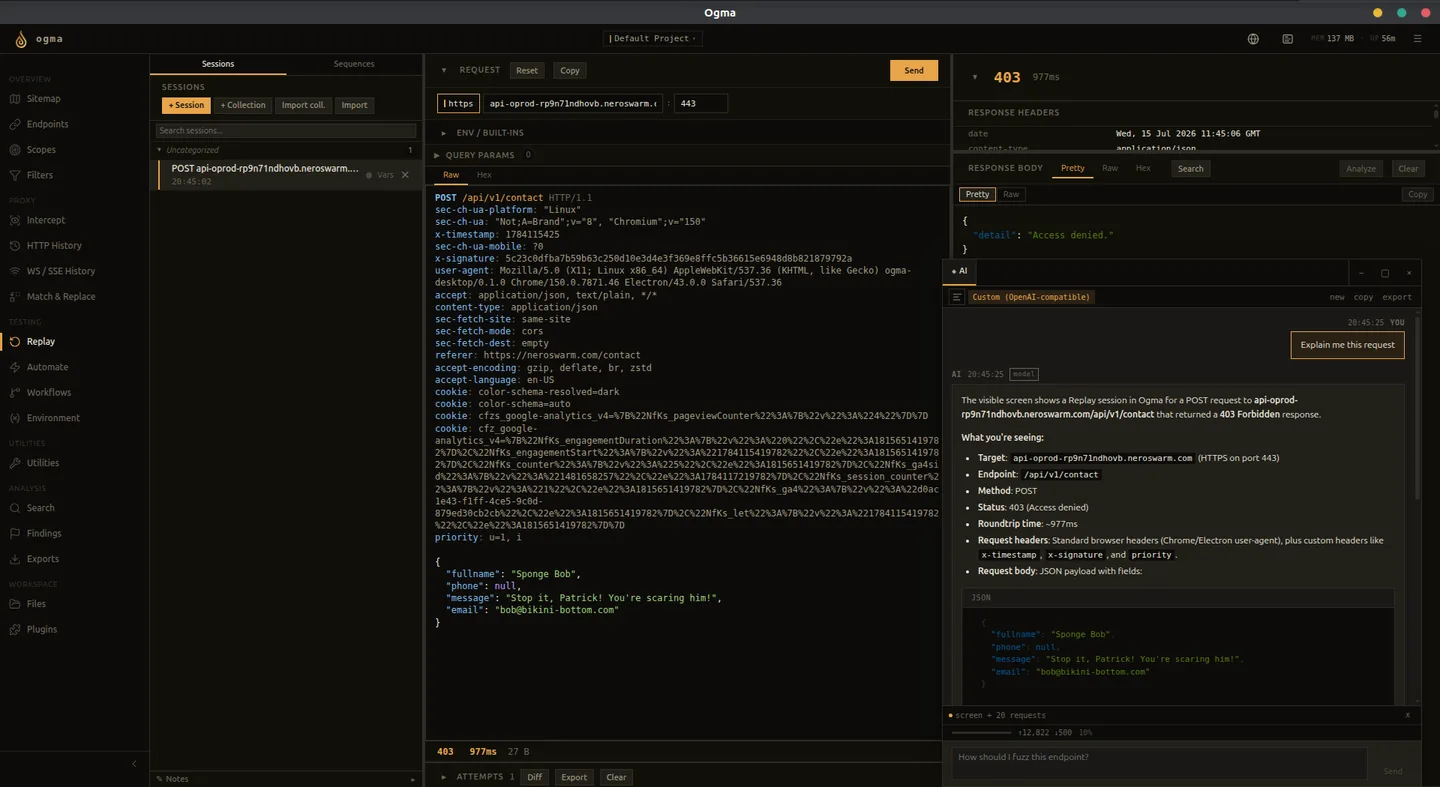Switch response body inner view to Raw
This screenshot has height=787, width=1440.
[x=1011, y=194]
